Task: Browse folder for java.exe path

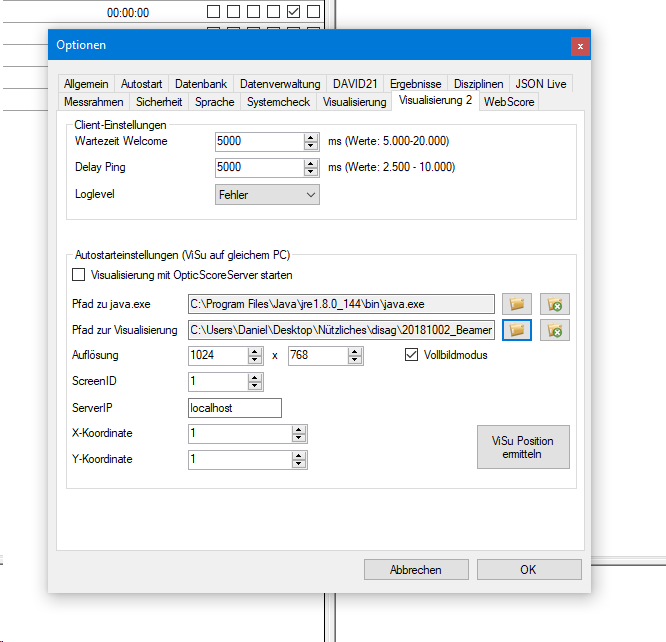Action: [517, 304]
